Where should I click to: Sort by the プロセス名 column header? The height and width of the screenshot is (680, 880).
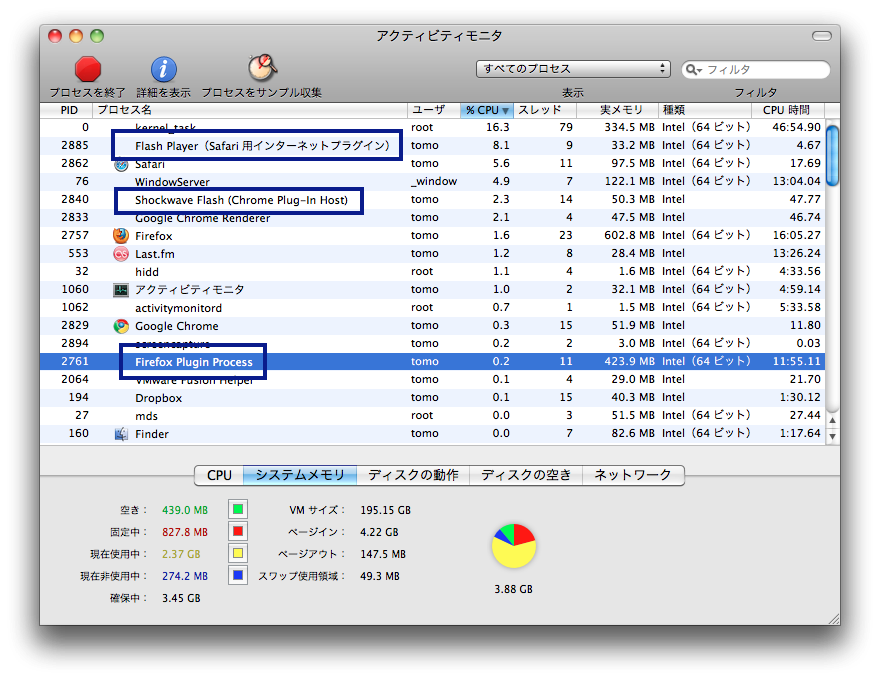click(x=250, y=110)
